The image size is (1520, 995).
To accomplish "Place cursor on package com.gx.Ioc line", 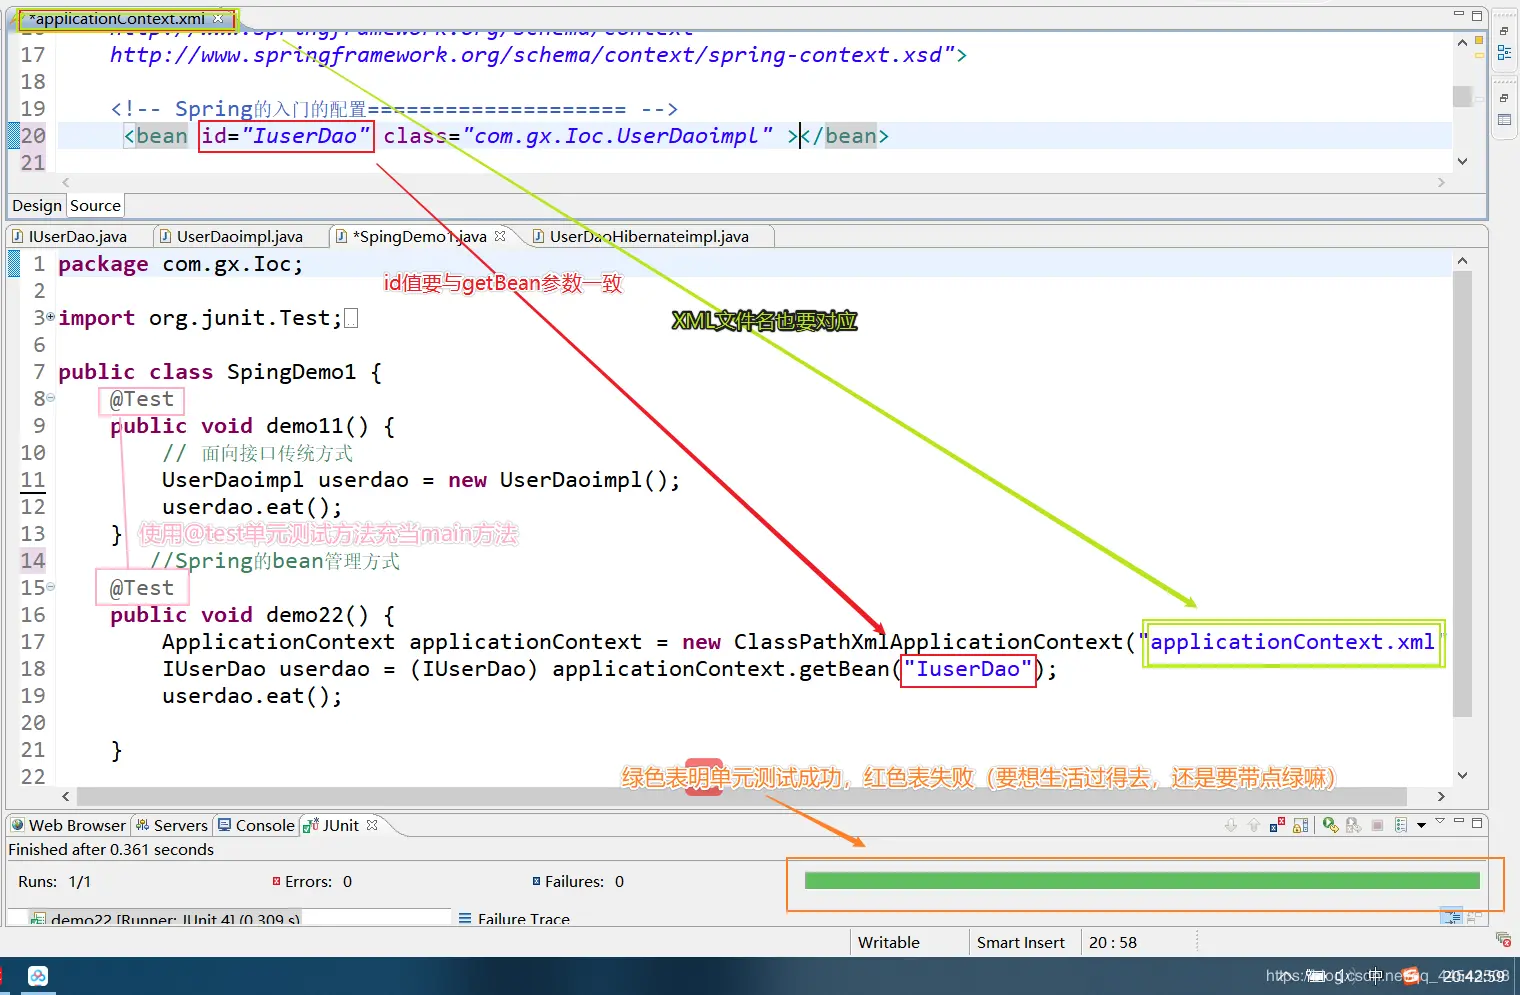I will [x=754, y=264].
